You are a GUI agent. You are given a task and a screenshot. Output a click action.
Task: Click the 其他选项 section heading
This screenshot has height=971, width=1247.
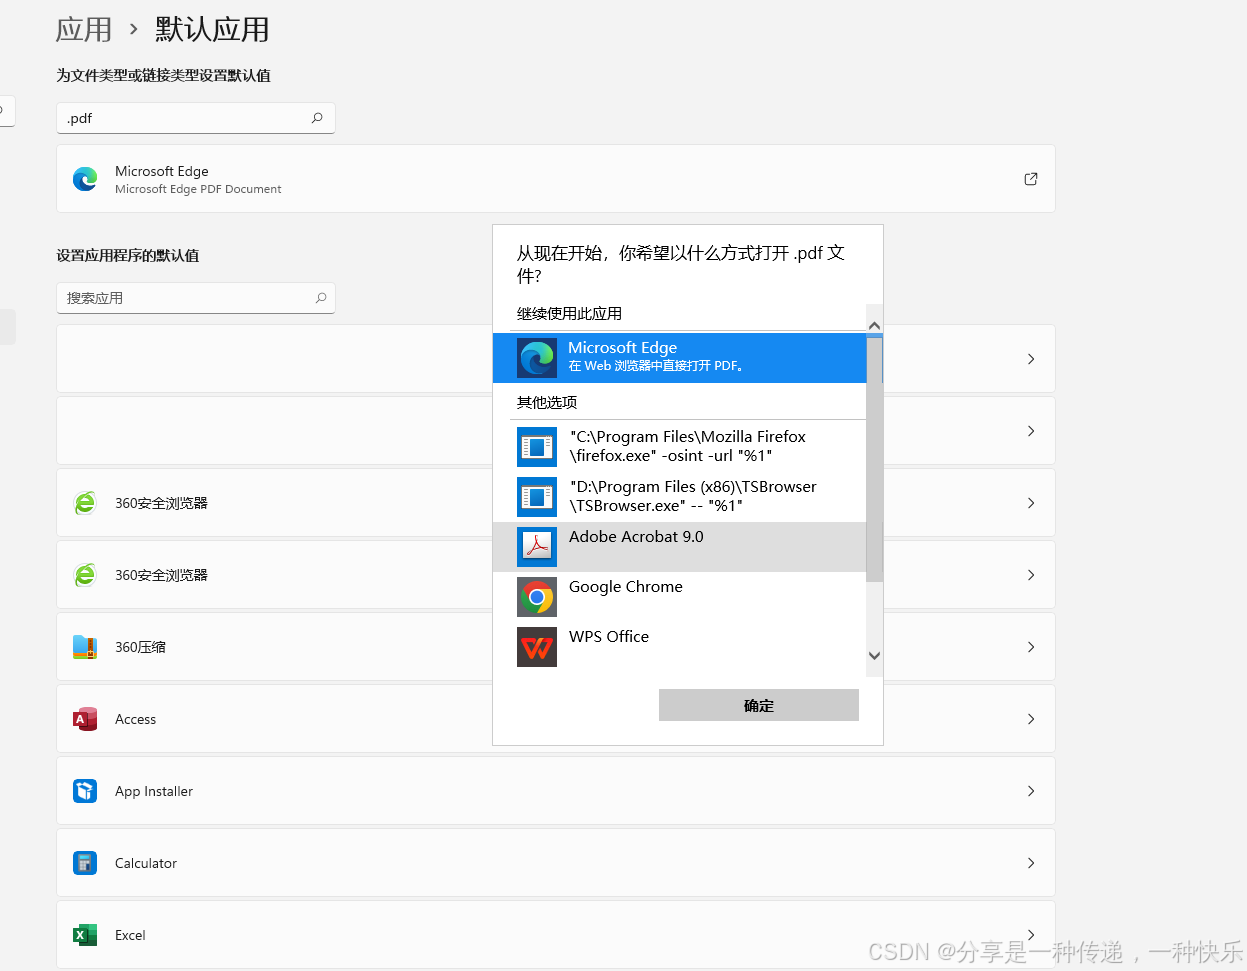click(x=547, y=402)
